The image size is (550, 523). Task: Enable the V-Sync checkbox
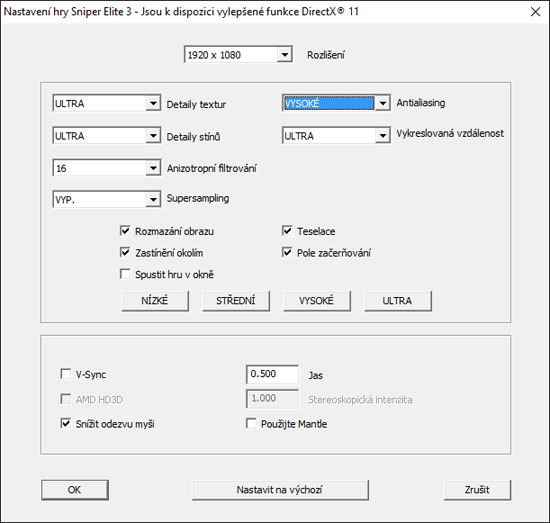(x=65, y=374)
